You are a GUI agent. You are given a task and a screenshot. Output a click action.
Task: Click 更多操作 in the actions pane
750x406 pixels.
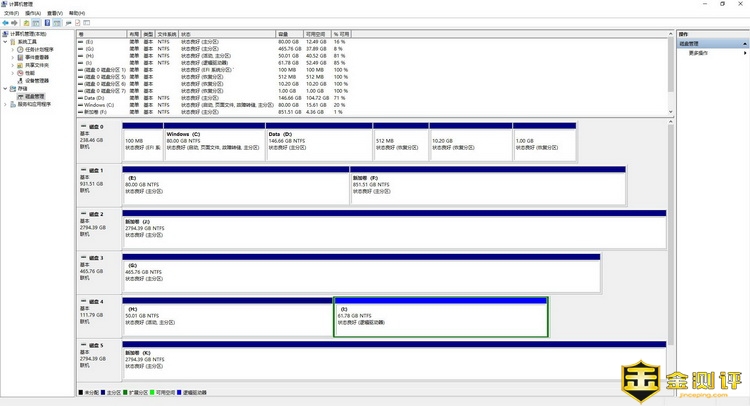click(x=698, y=52)
